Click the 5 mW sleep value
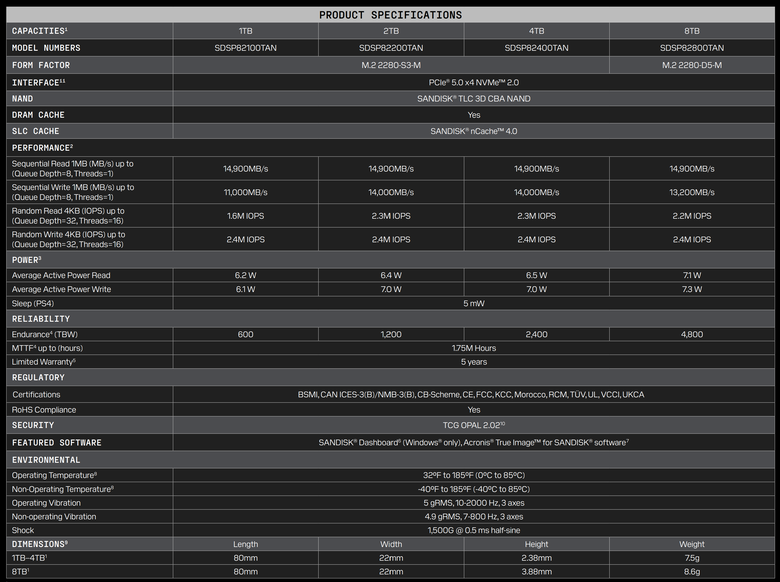The image size is (780, 582). 474,303
